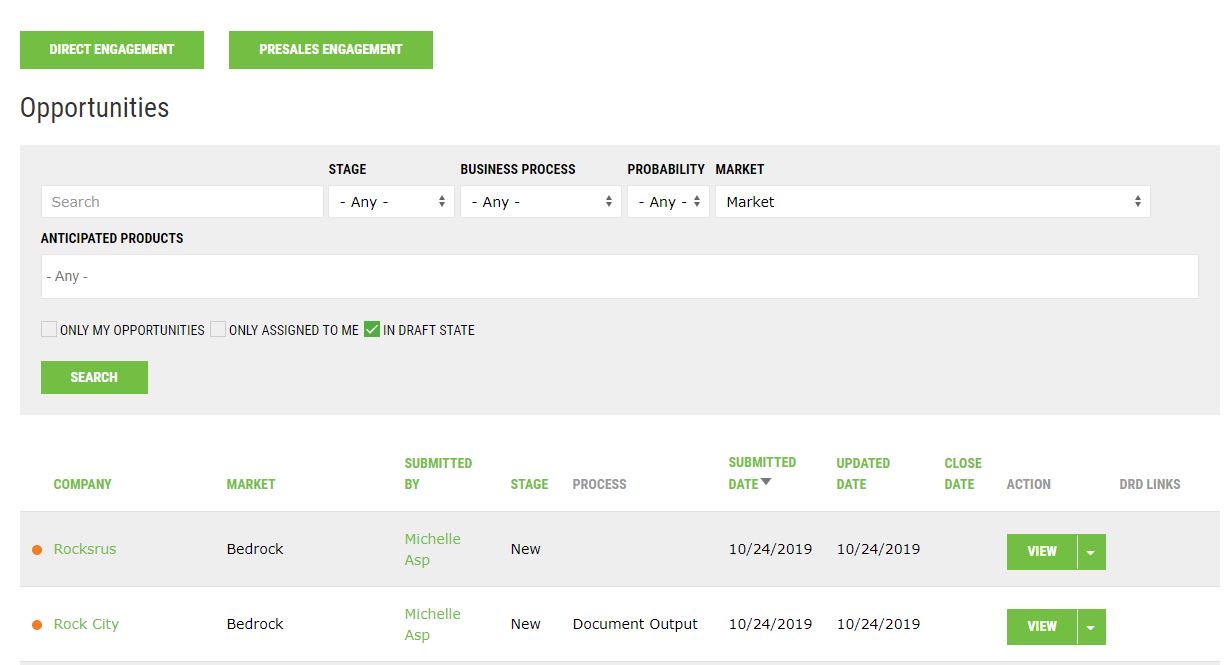Screen dimensions: 1232x665
Task: Open the Anticipated Products selector
Action: click(x=620, y=276)
